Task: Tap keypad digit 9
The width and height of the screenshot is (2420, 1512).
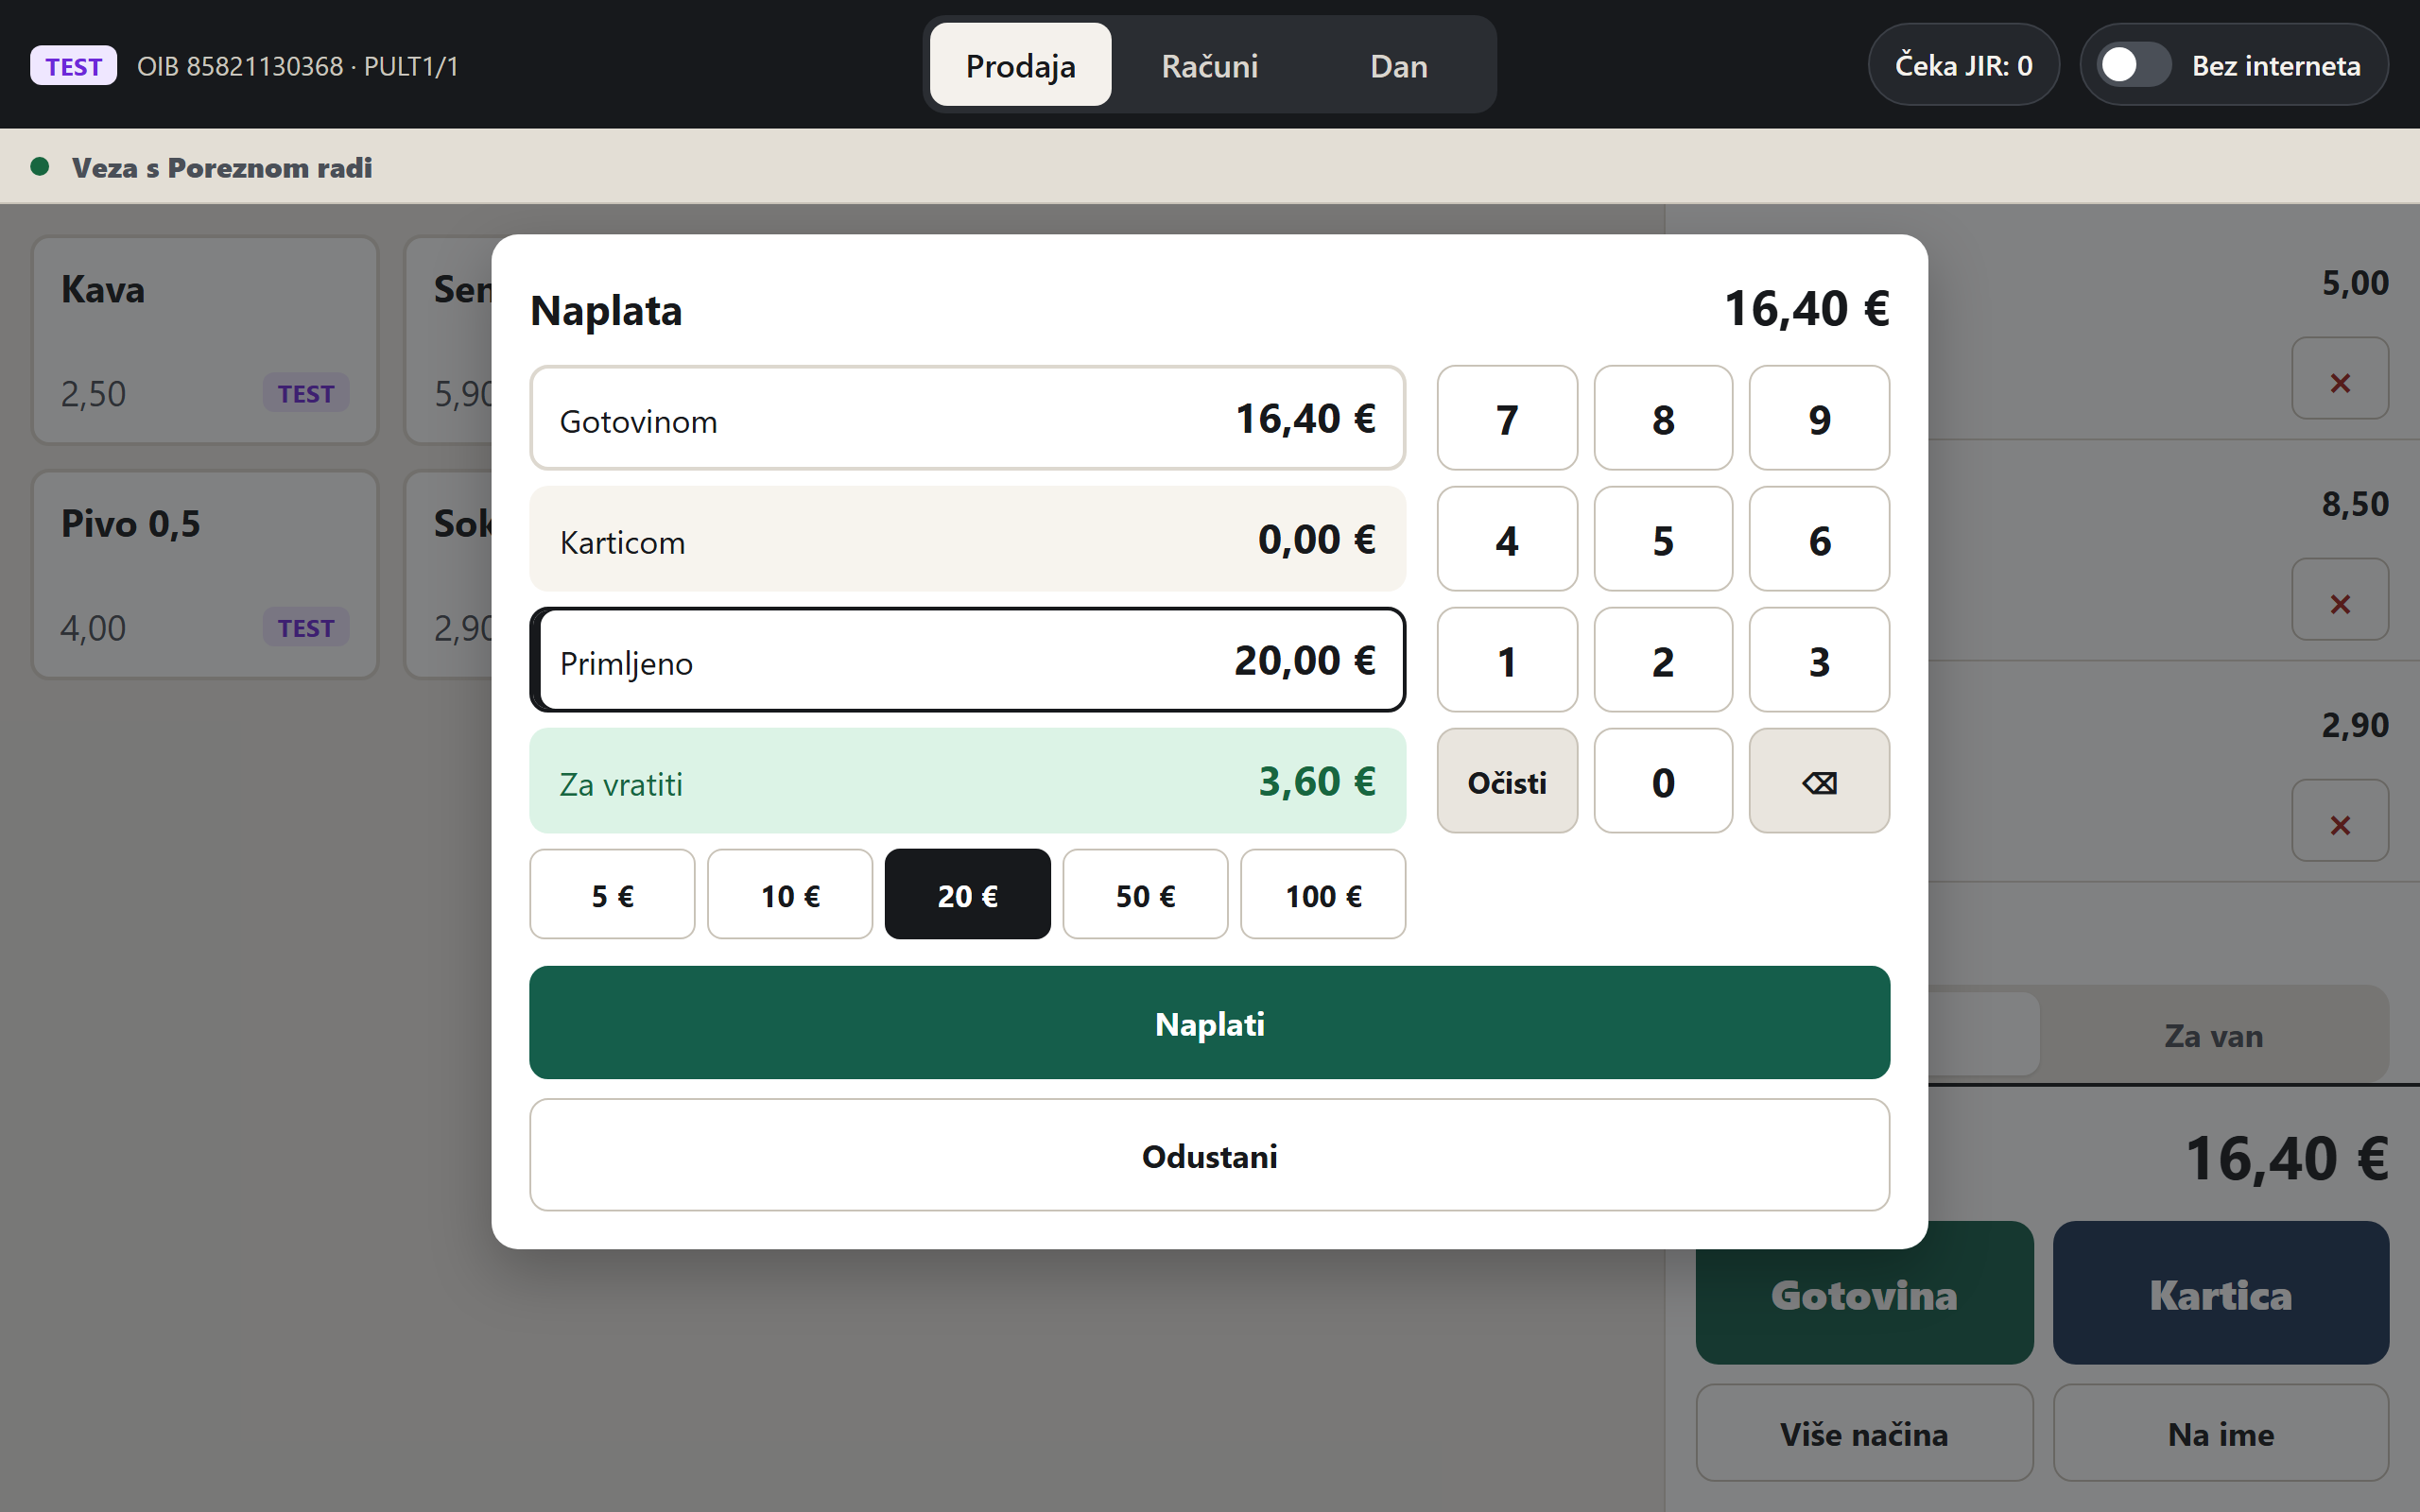Action: pyautogui.click(x=1819, y=418)
